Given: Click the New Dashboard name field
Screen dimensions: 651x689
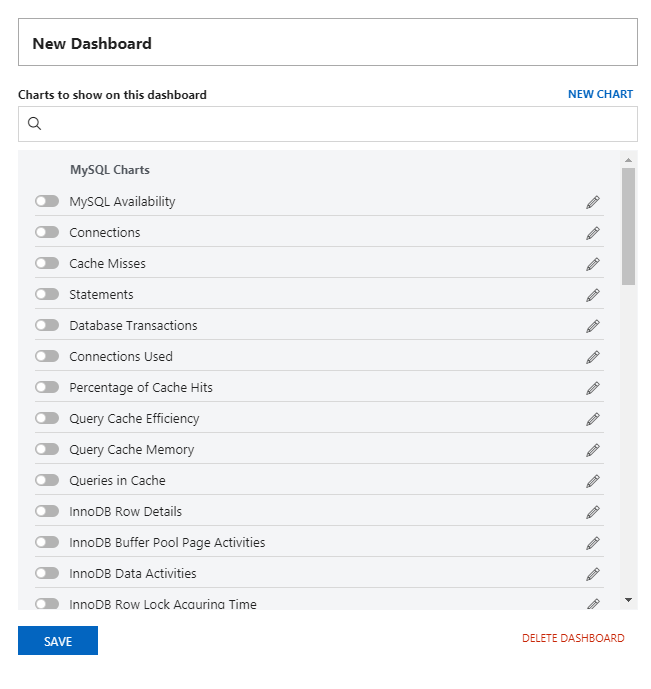Looking at the screenshot, I should click(327, 43).
